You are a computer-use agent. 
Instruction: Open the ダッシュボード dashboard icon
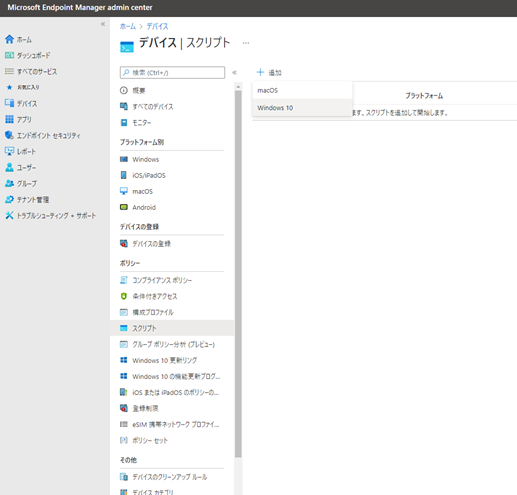(9, 55)
